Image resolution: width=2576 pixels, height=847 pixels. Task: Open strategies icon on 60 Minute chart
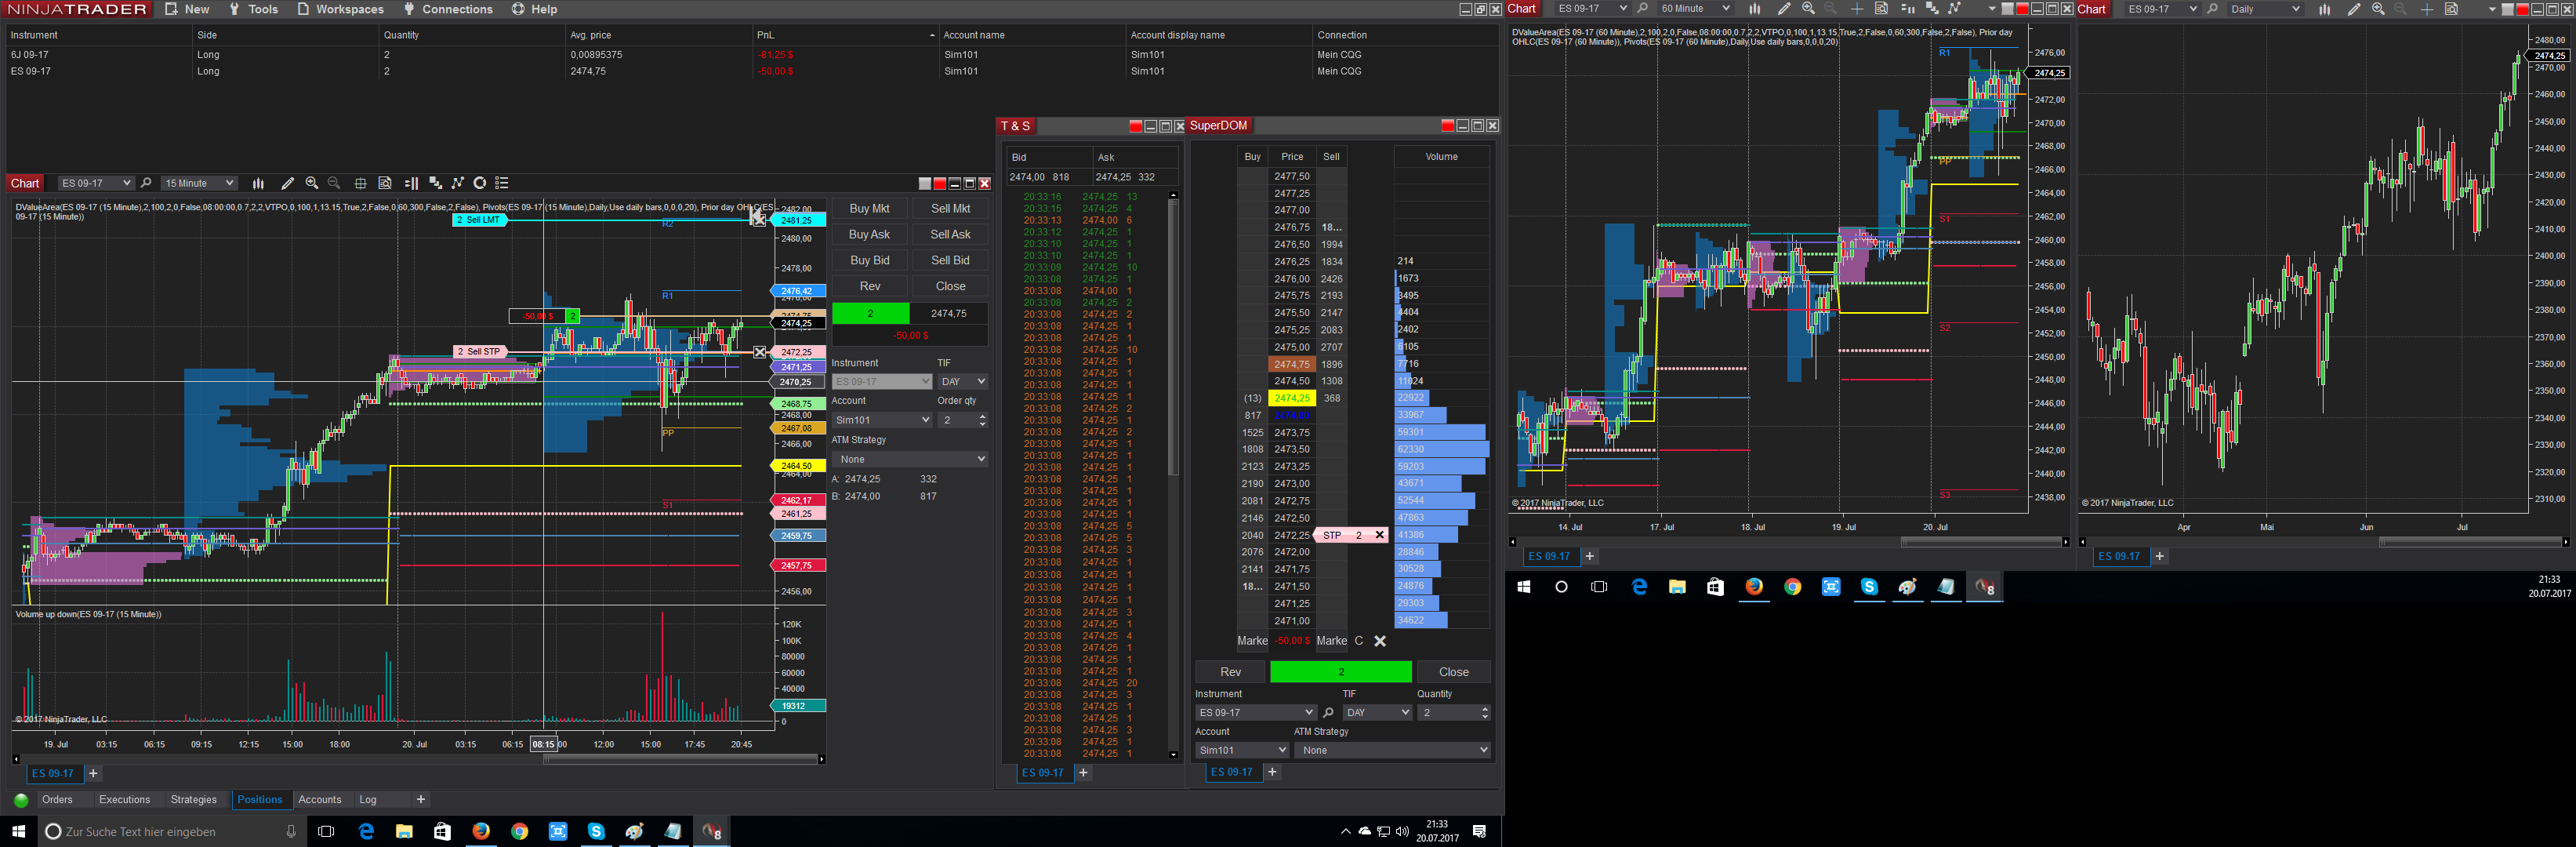1954,9
